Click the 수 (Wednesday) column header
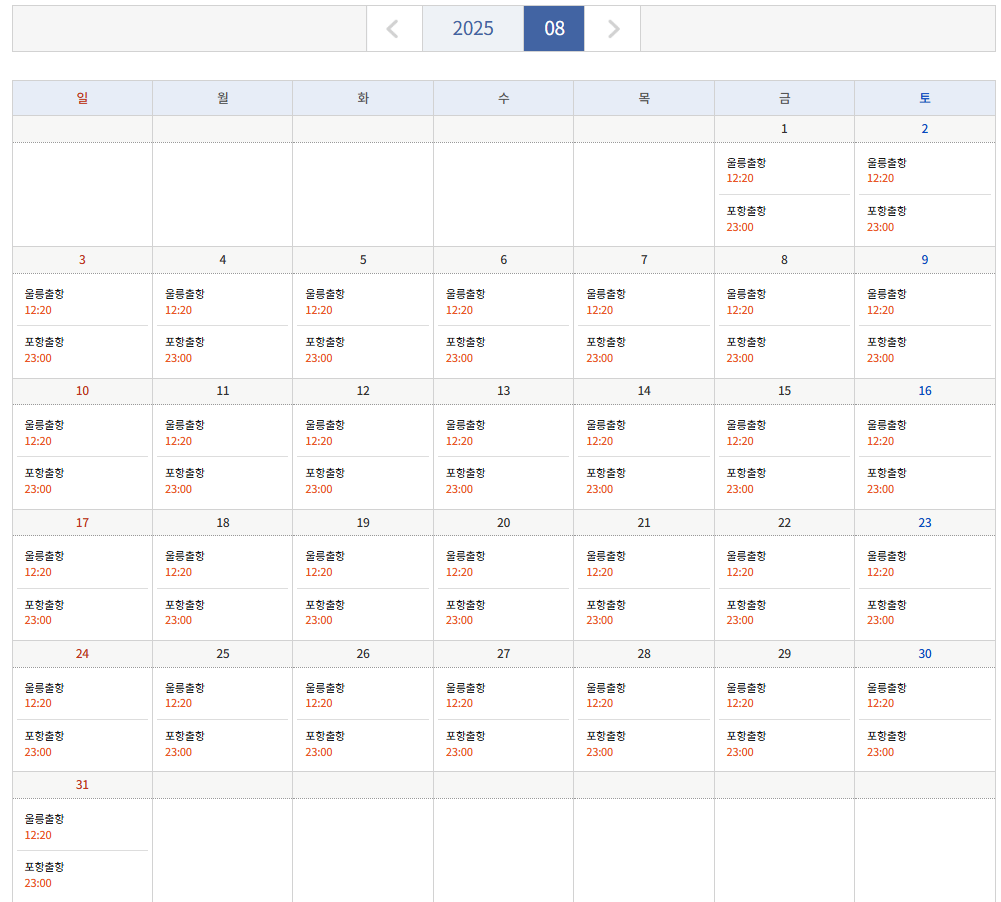The image size is (1001, 902). click(504, 98)
